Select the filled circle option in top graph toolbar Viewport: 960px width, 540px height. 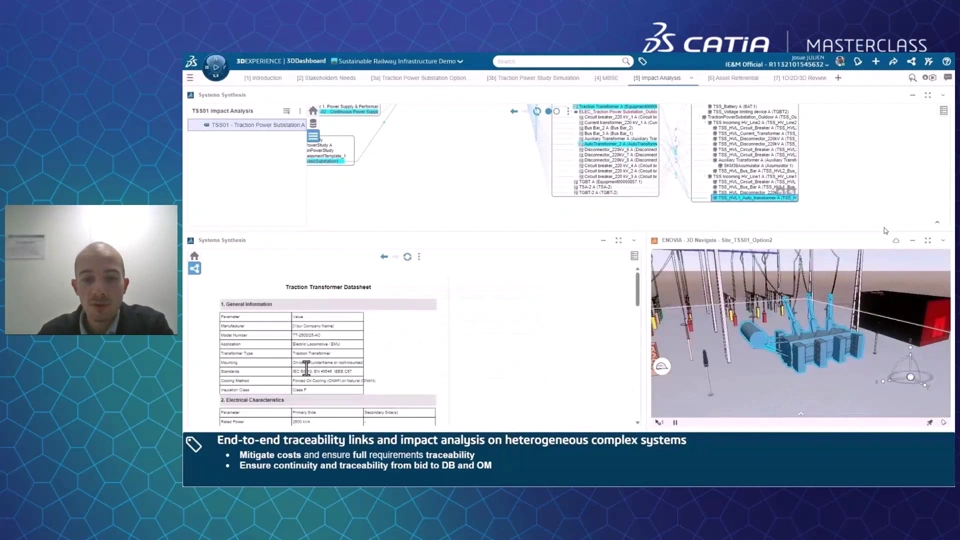(548, 111)
